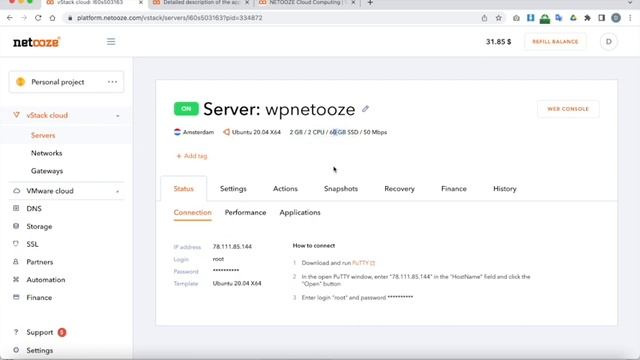Viewport: 640px width, 360px height.
Task: Click the Storage sidebar icon
Action: point(16,226)
